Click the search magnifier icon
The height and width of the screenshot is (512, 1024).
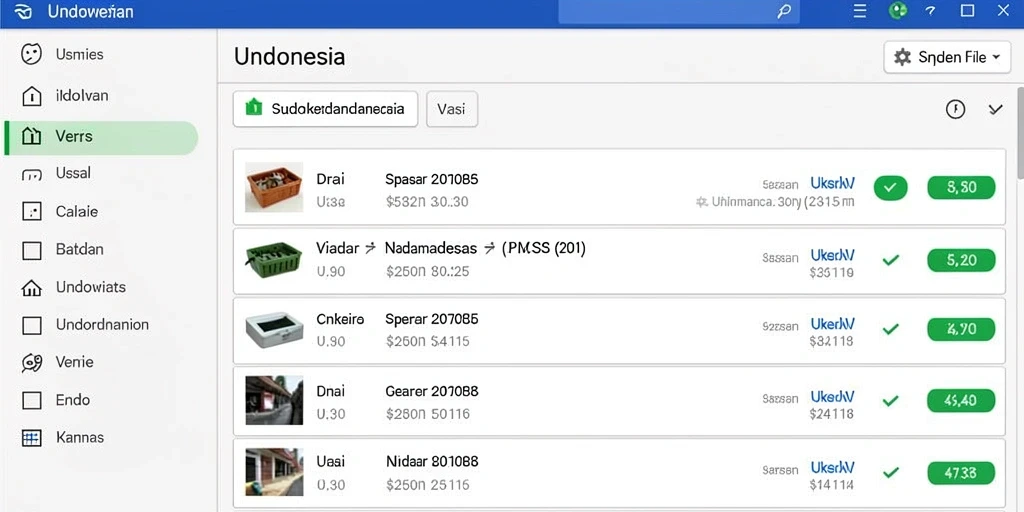click(x=784, y=12)
